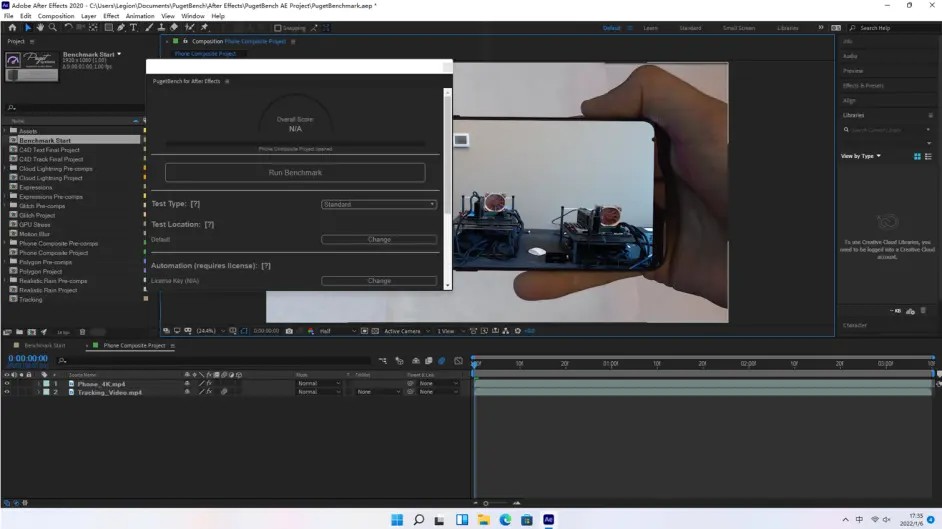
Task: Open the Composition menu
Action: click(56, 16)
